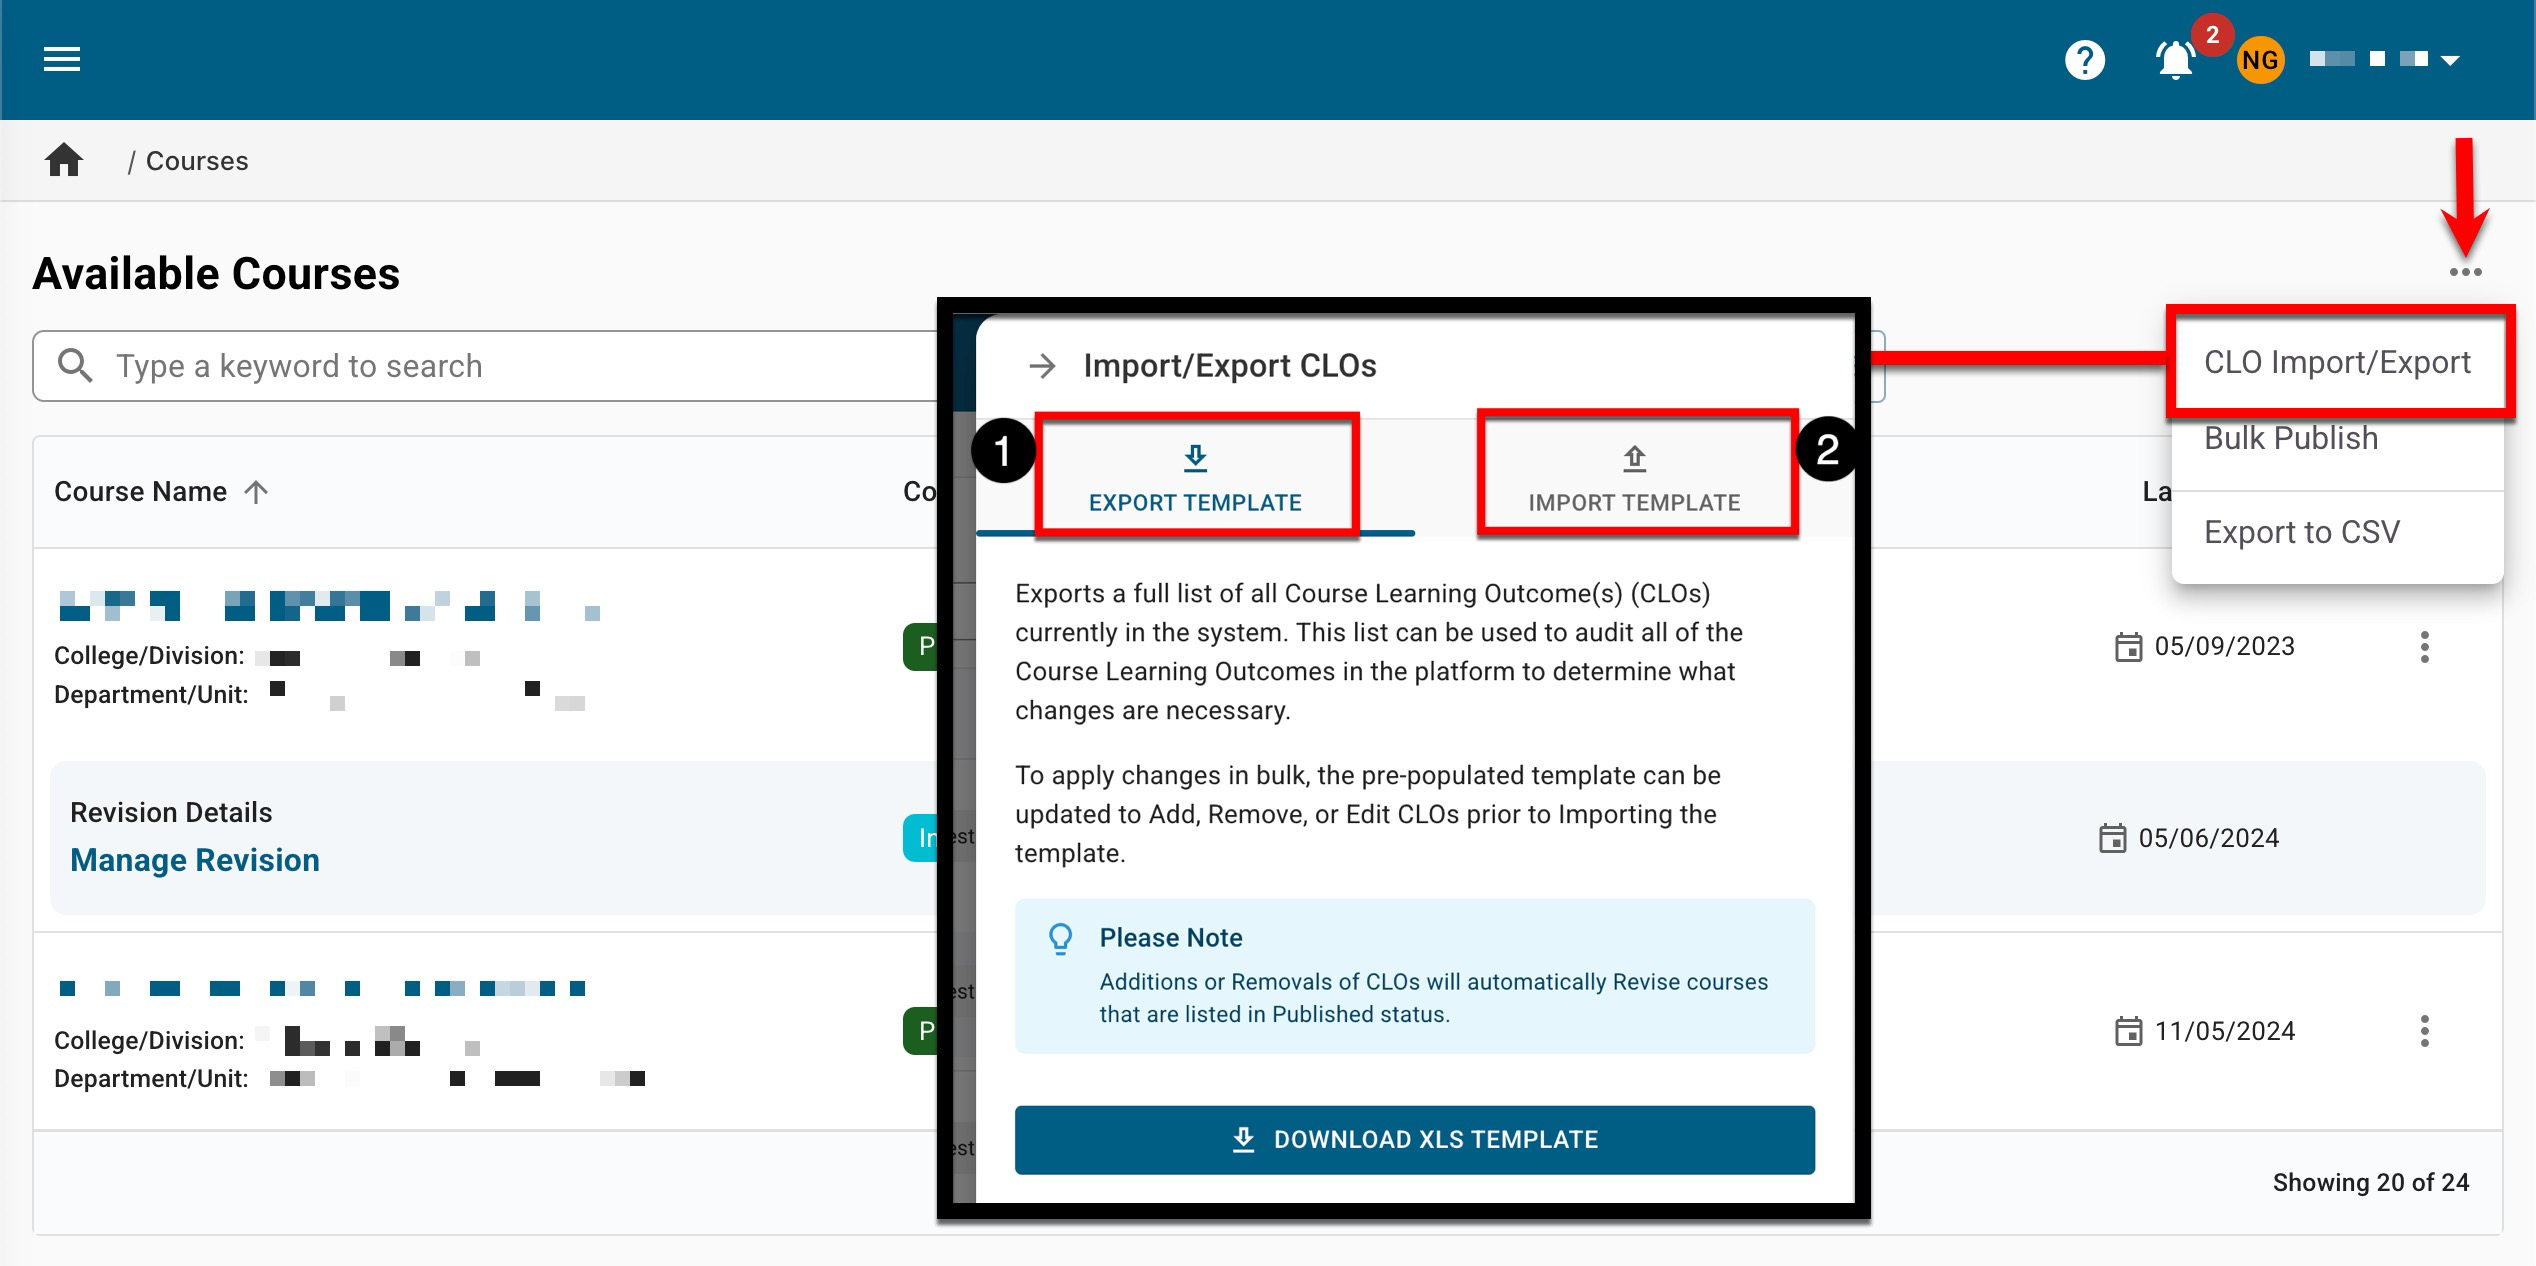Open the Manage Revision link

(x=195, y=860)
